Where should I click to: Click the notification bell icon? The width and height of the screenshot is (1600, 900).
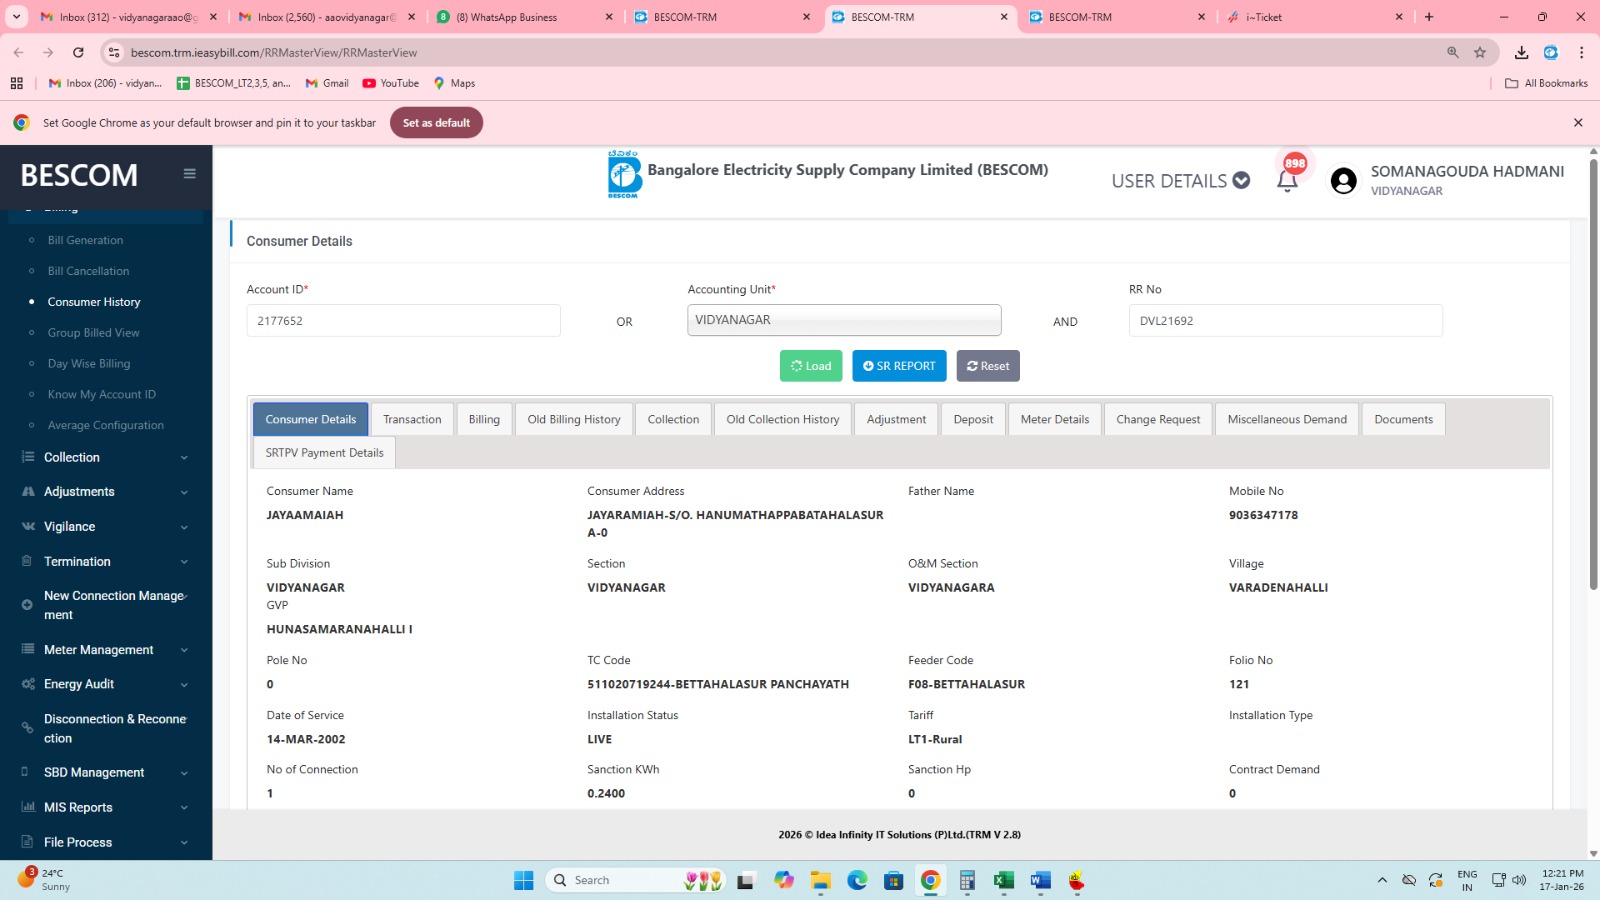pos(1287,181)
